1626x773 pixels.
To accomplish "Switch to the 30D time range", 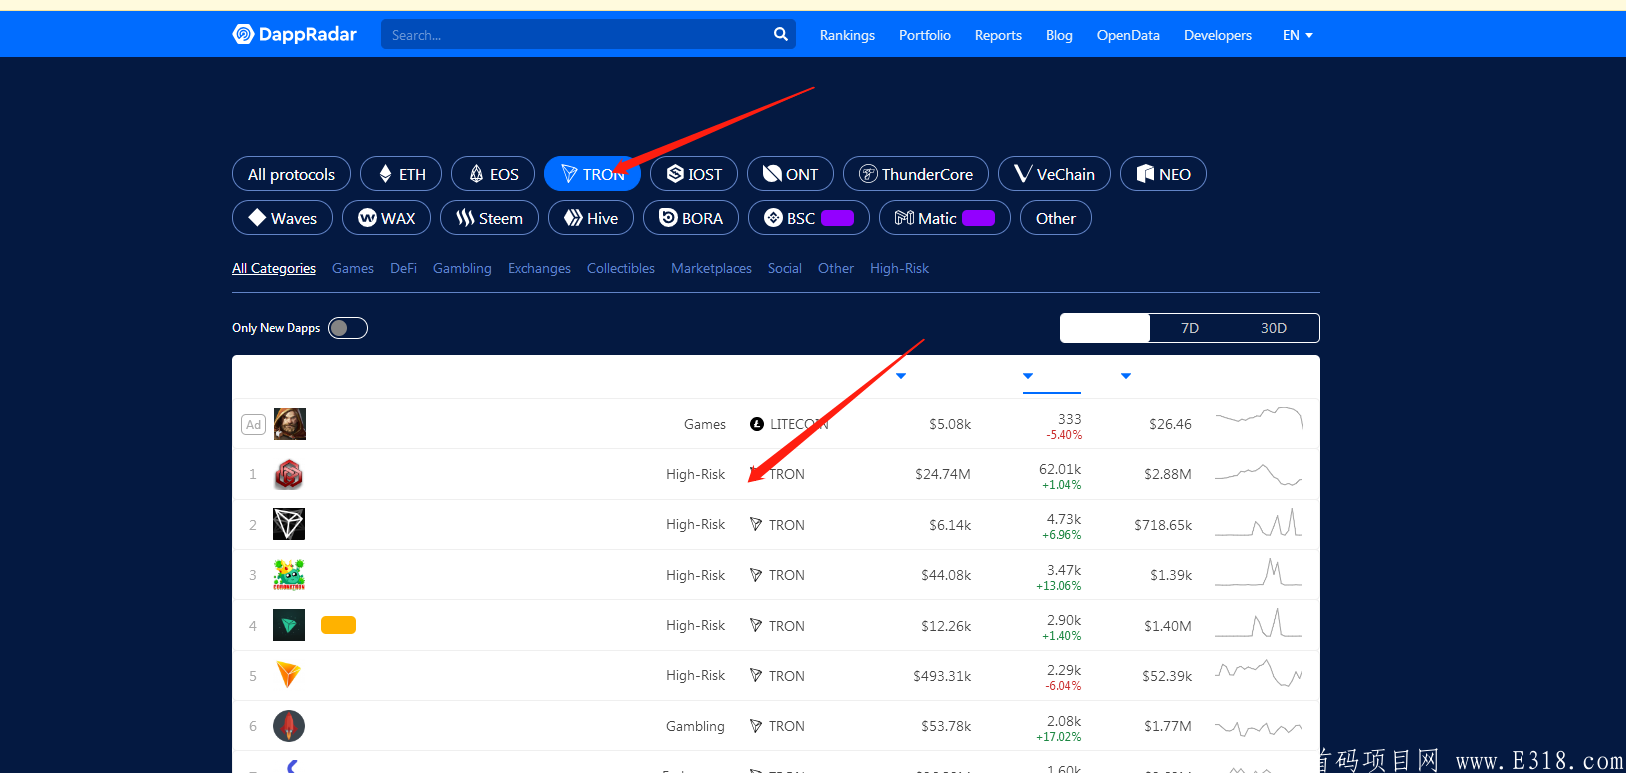I will pyautogui.click(x=1274, y=328).
